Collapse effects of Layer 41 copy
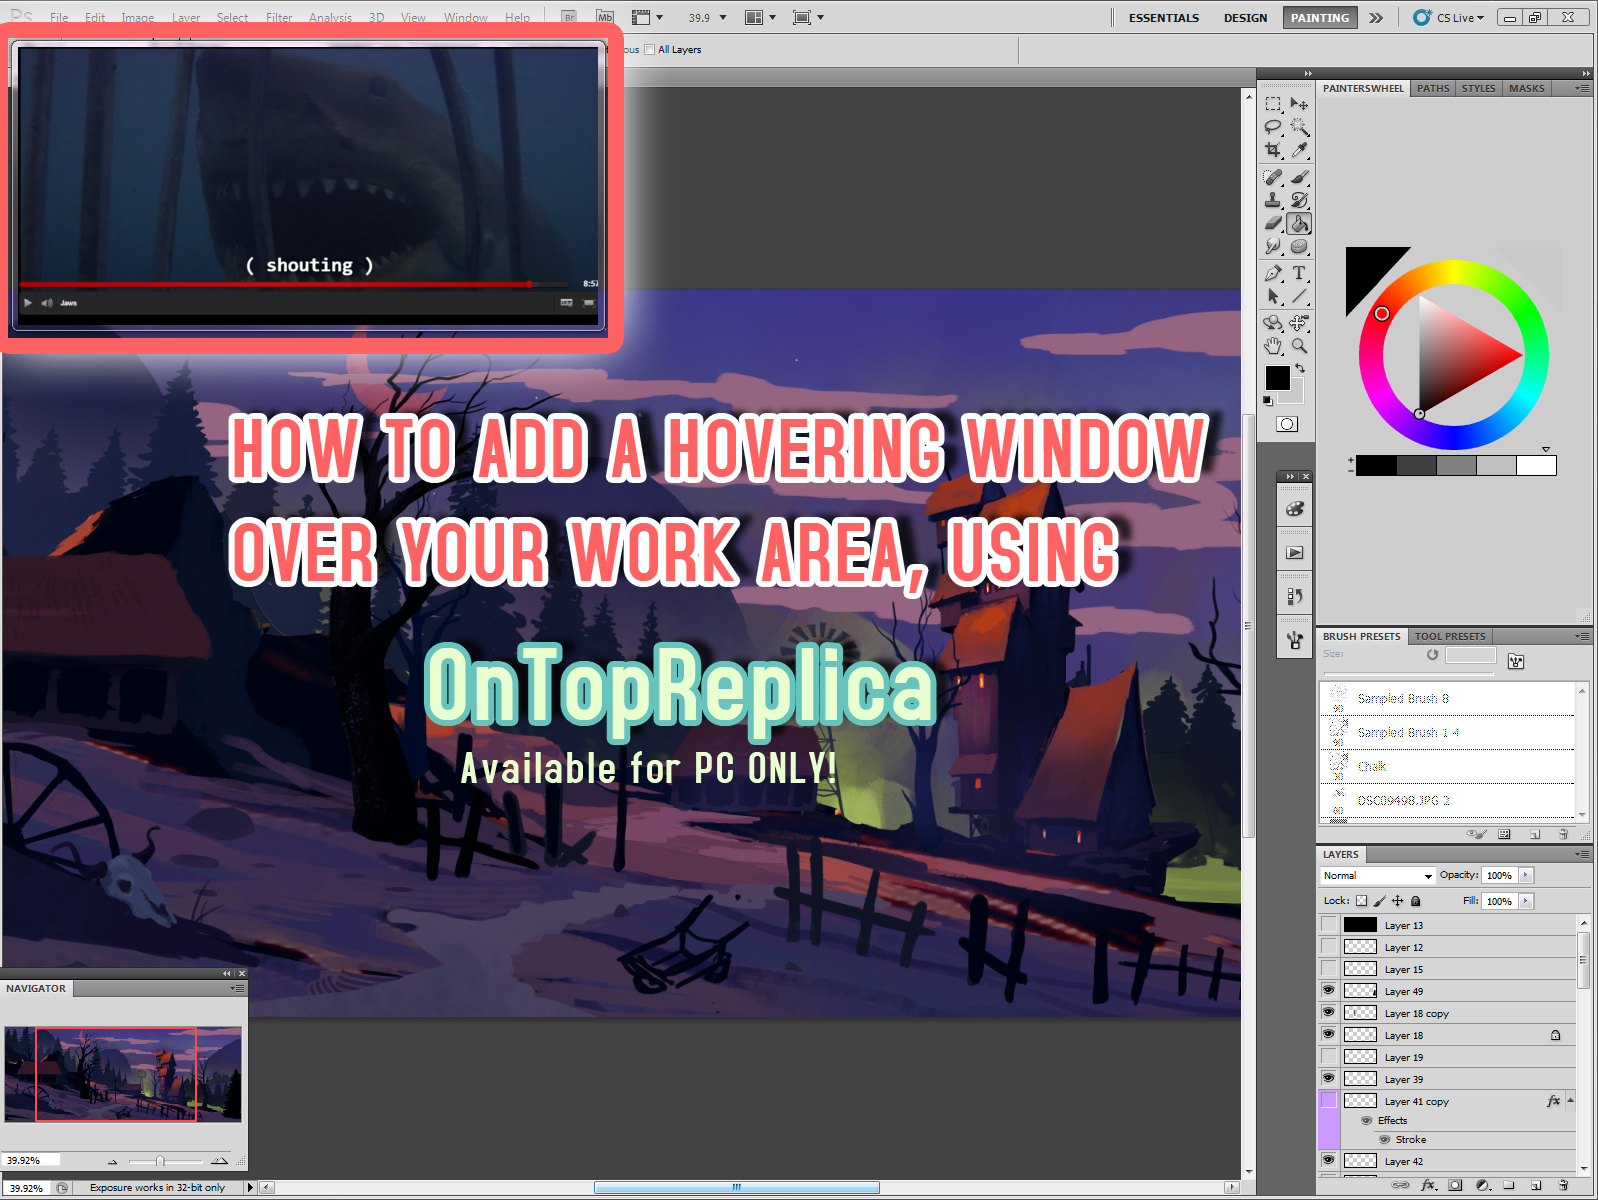 [1570, 1101]
